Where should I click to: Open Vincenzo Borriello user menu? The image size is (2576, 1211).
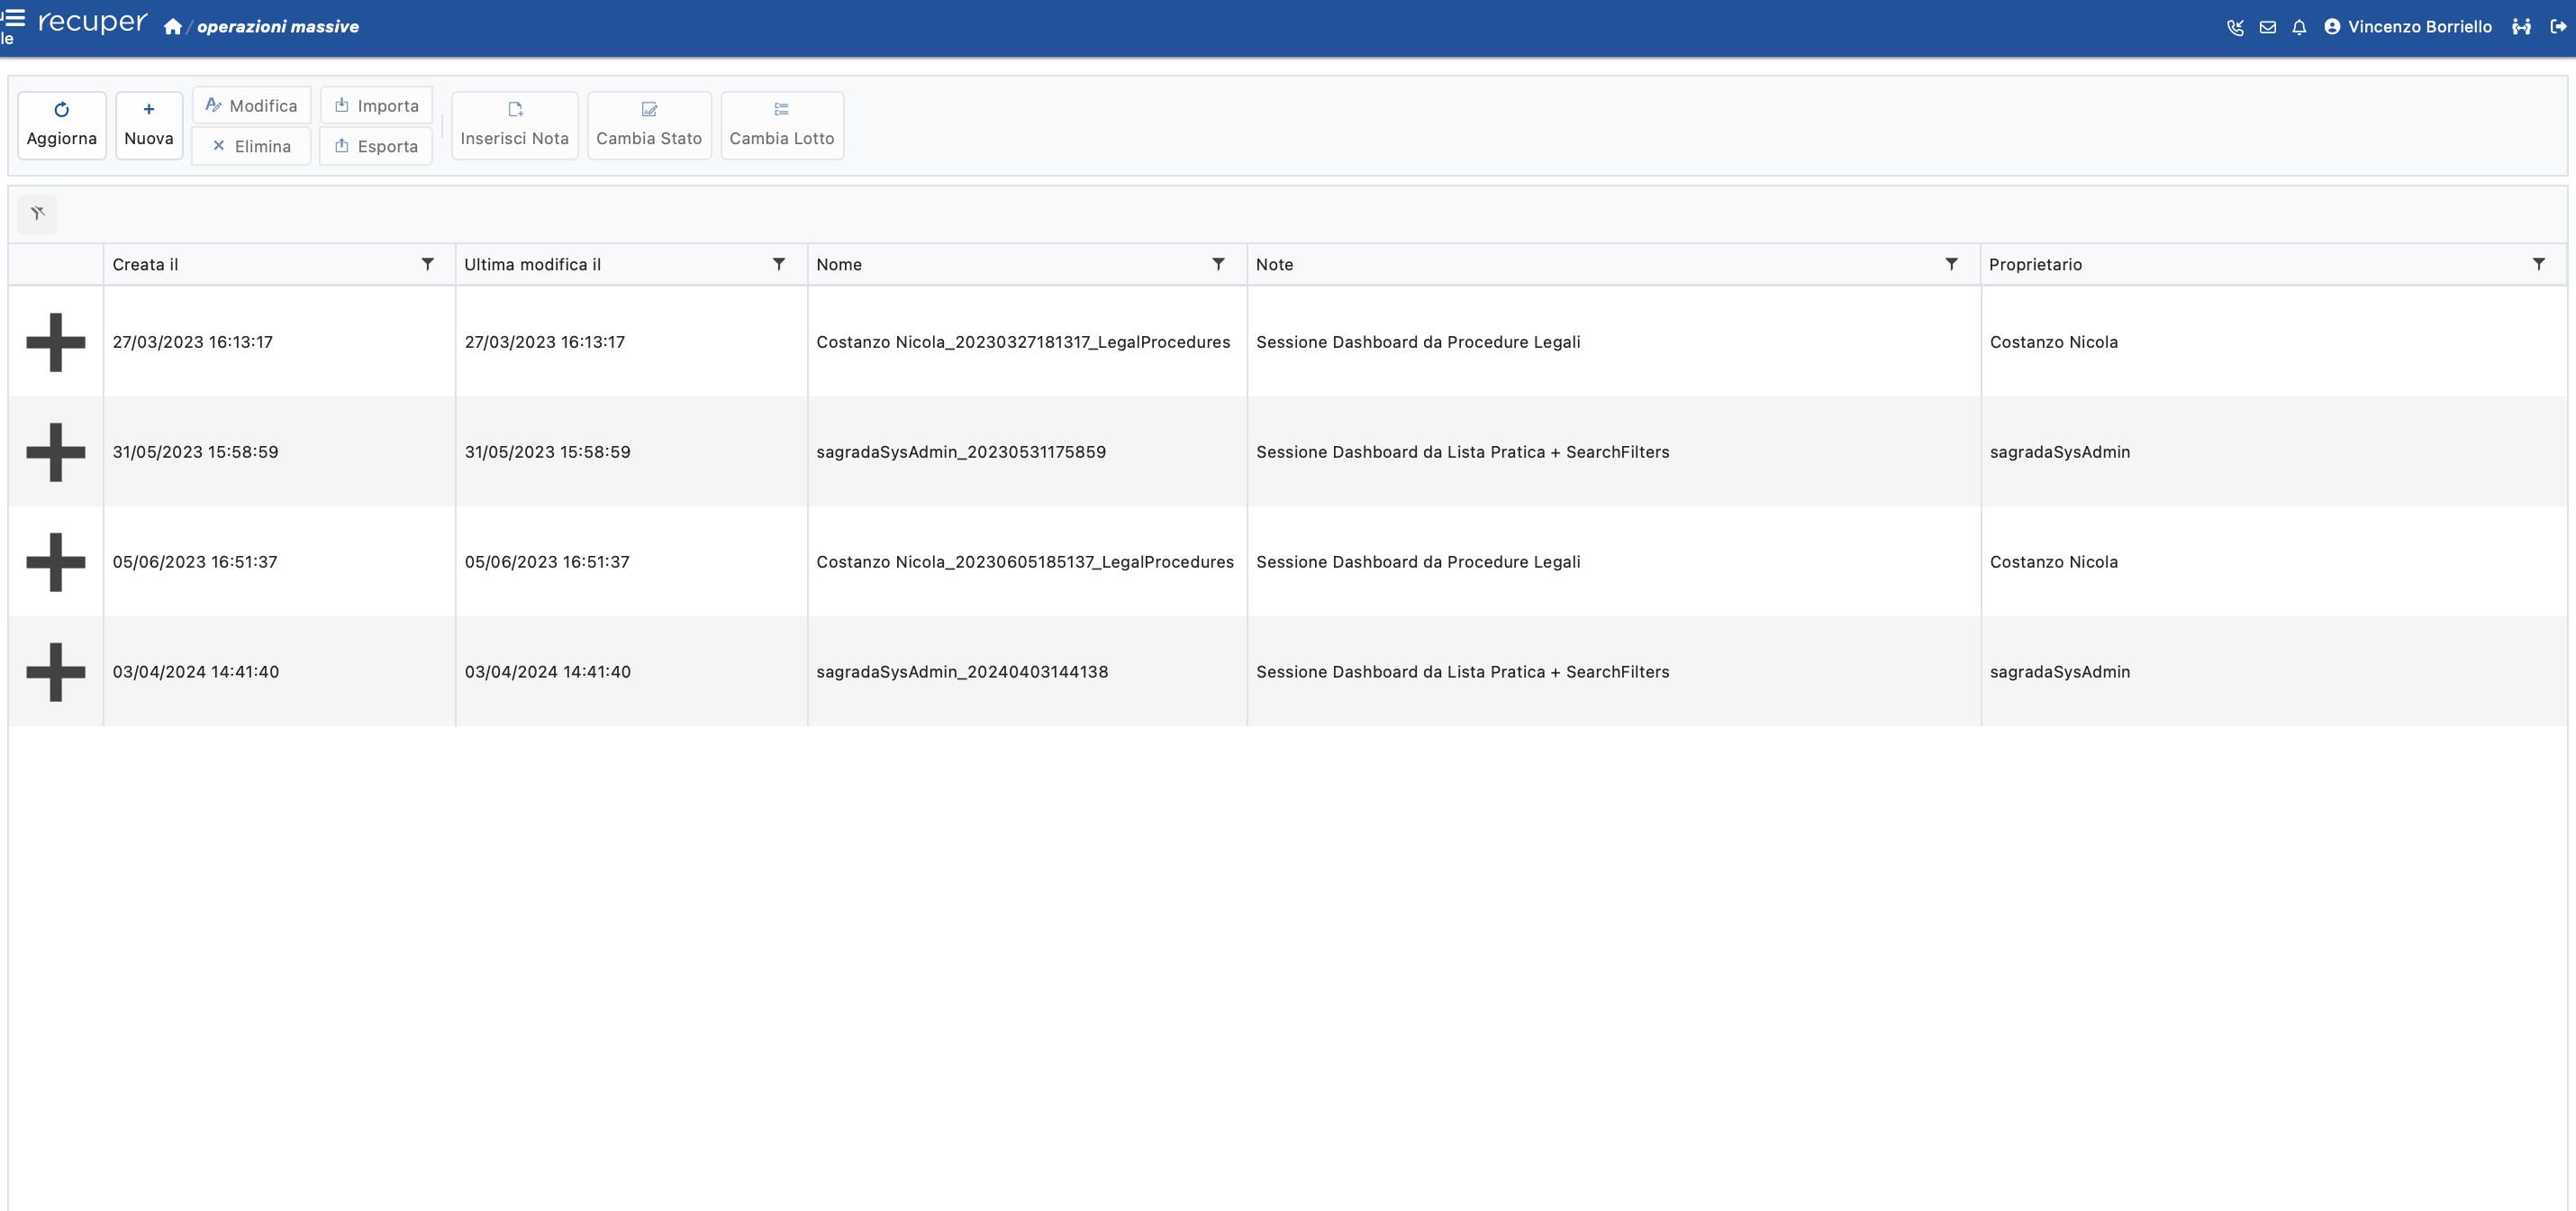[x=2408, y=27]
